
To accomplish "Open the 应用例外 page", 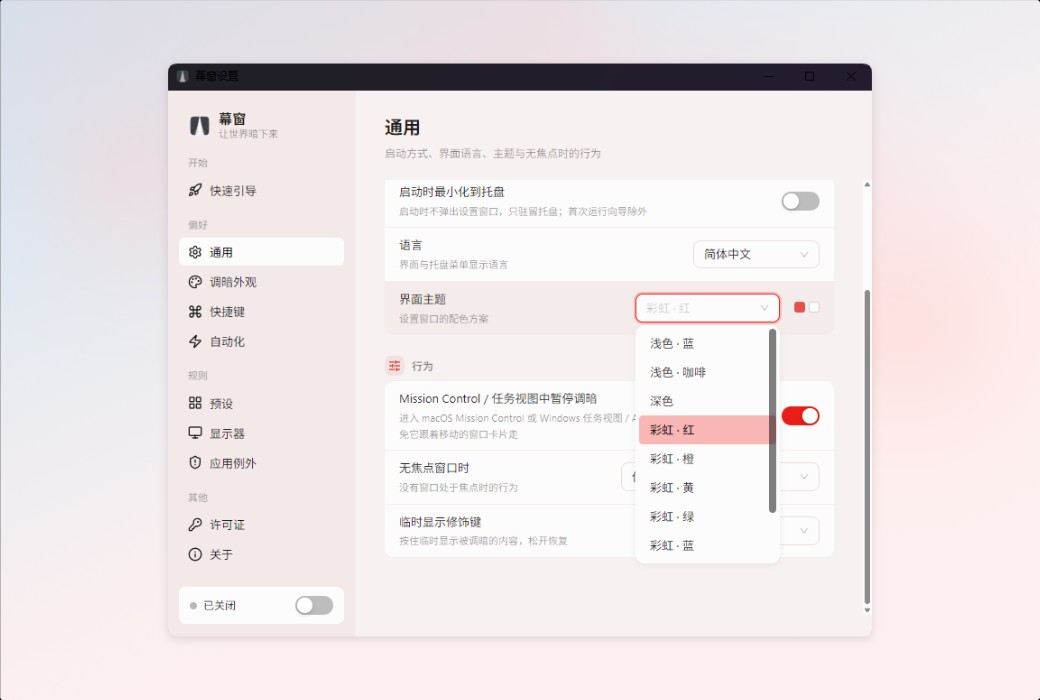I will click(261, 463).
